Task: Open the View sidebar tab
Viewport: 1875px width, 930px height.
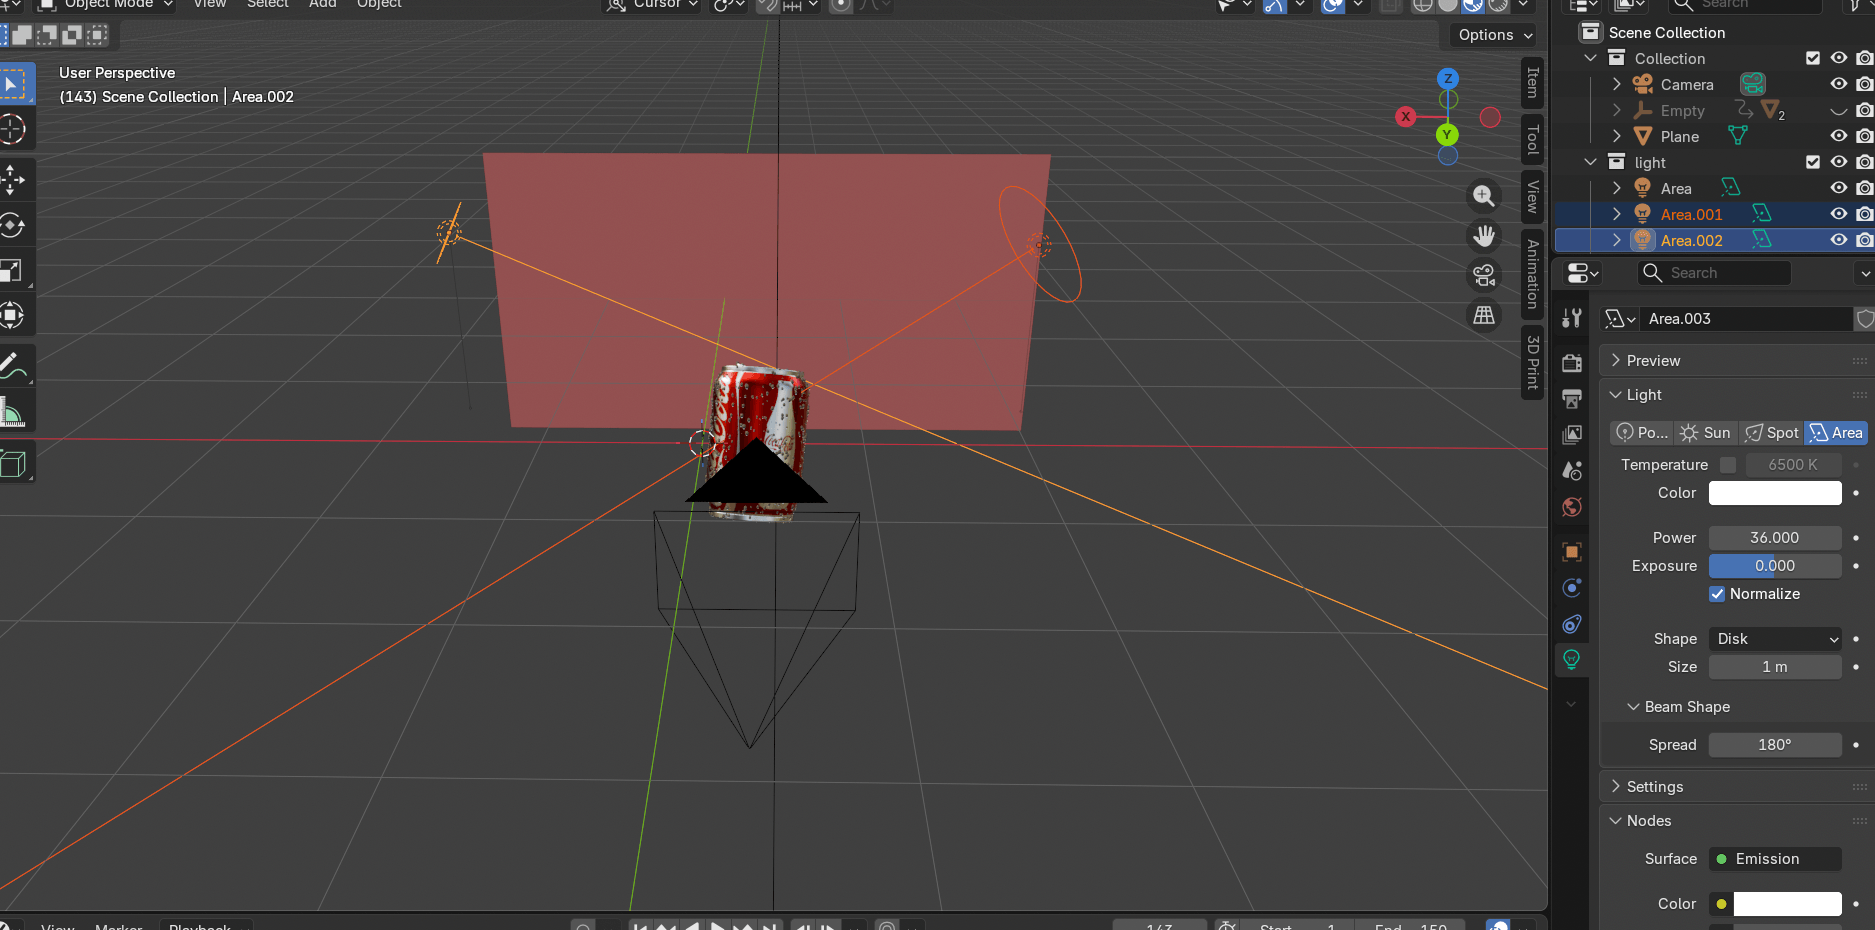Action: [1532, 197]
